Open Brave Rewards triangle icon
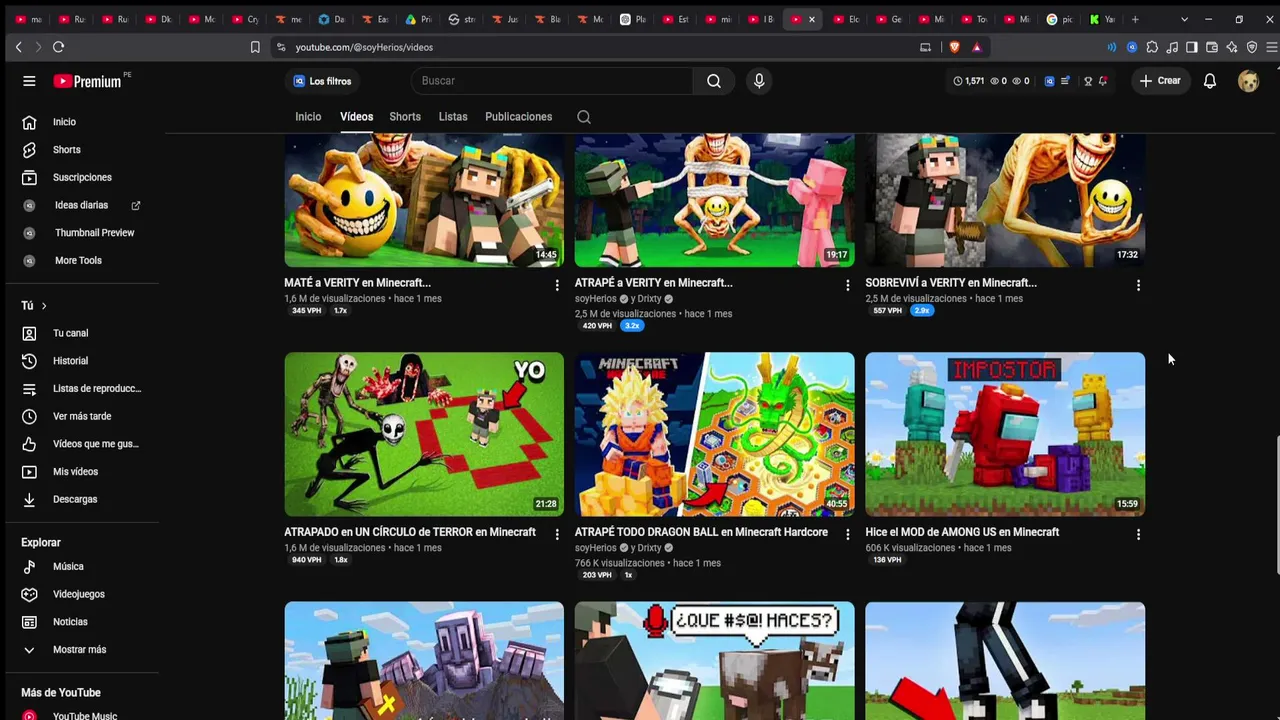This screenshot has width=1280, height=720. pyautogui.click(x=977, y=47)
